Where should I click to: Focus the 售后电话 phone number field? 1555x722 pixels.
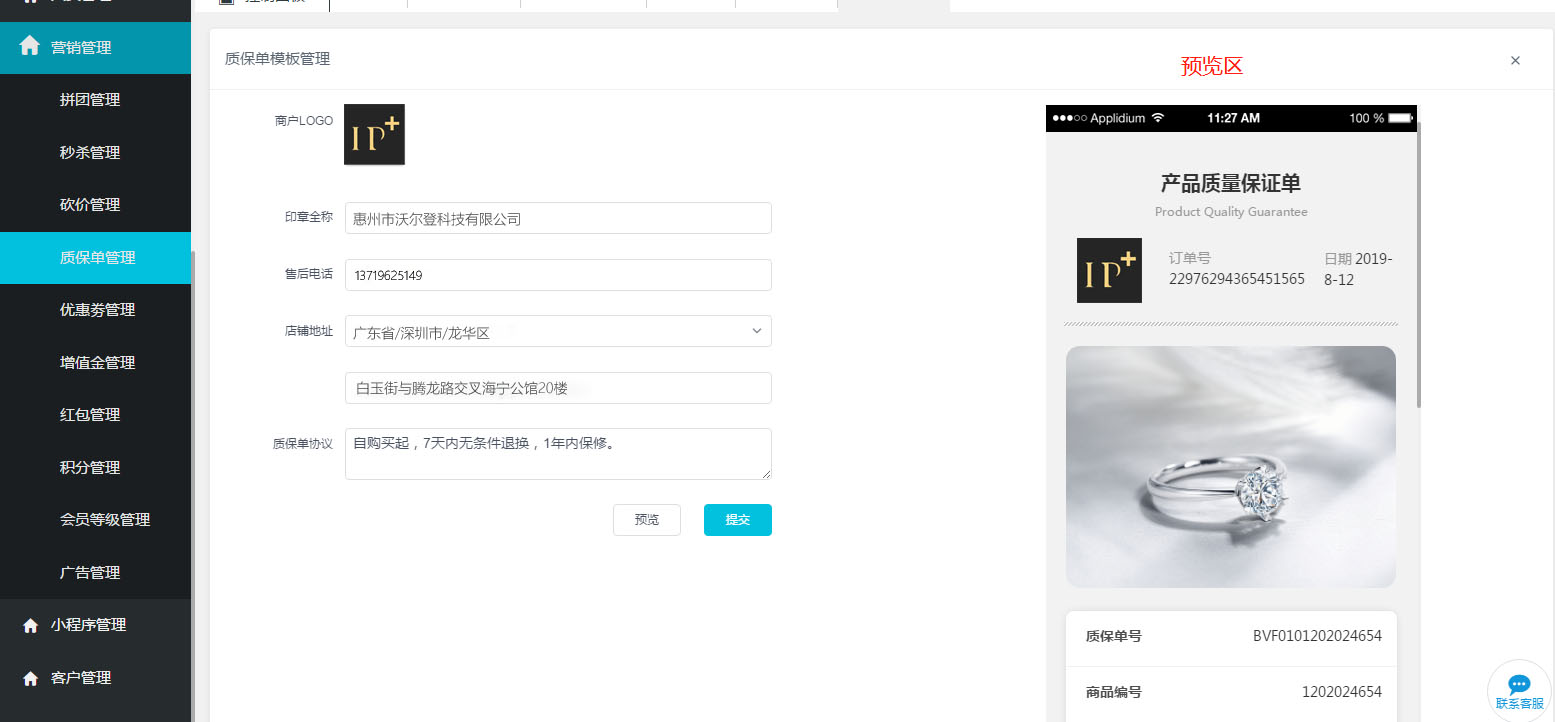tap(557, 275)
